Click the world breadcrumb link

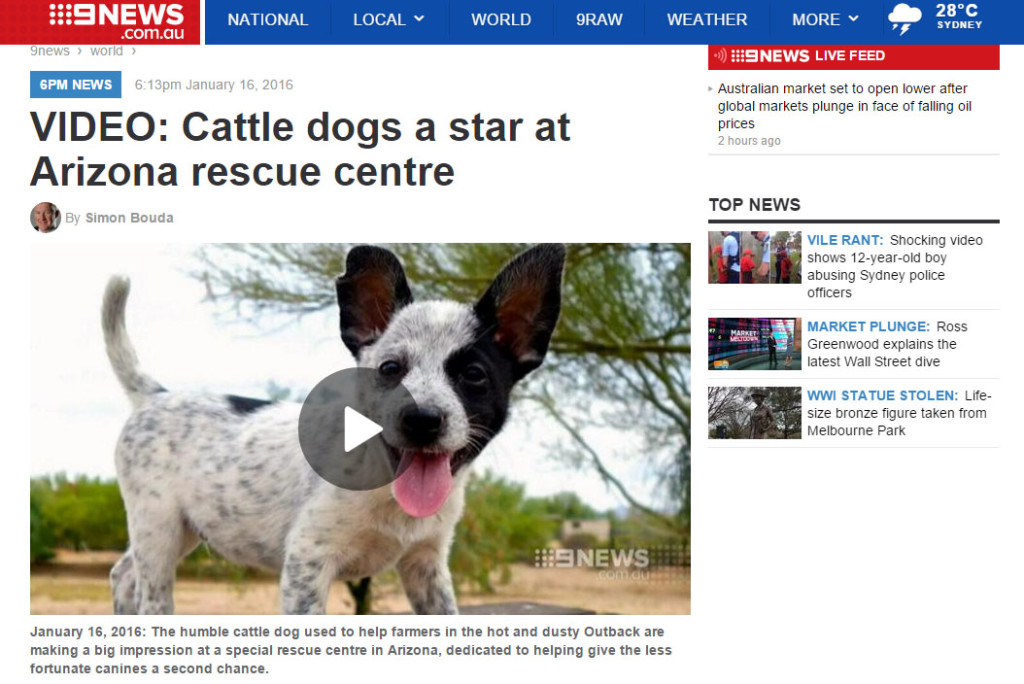point(106,51)
